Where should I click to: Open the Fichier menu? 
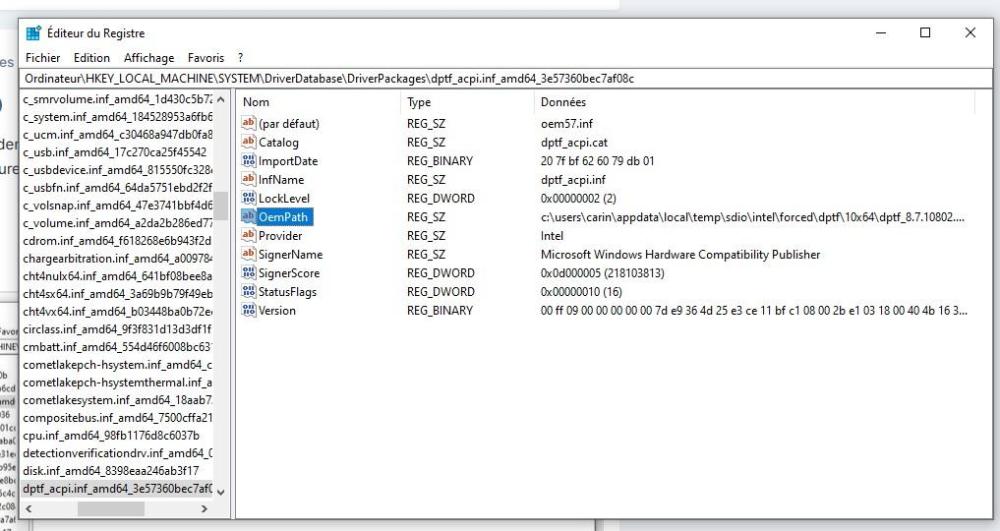click(x=43, y=58)
